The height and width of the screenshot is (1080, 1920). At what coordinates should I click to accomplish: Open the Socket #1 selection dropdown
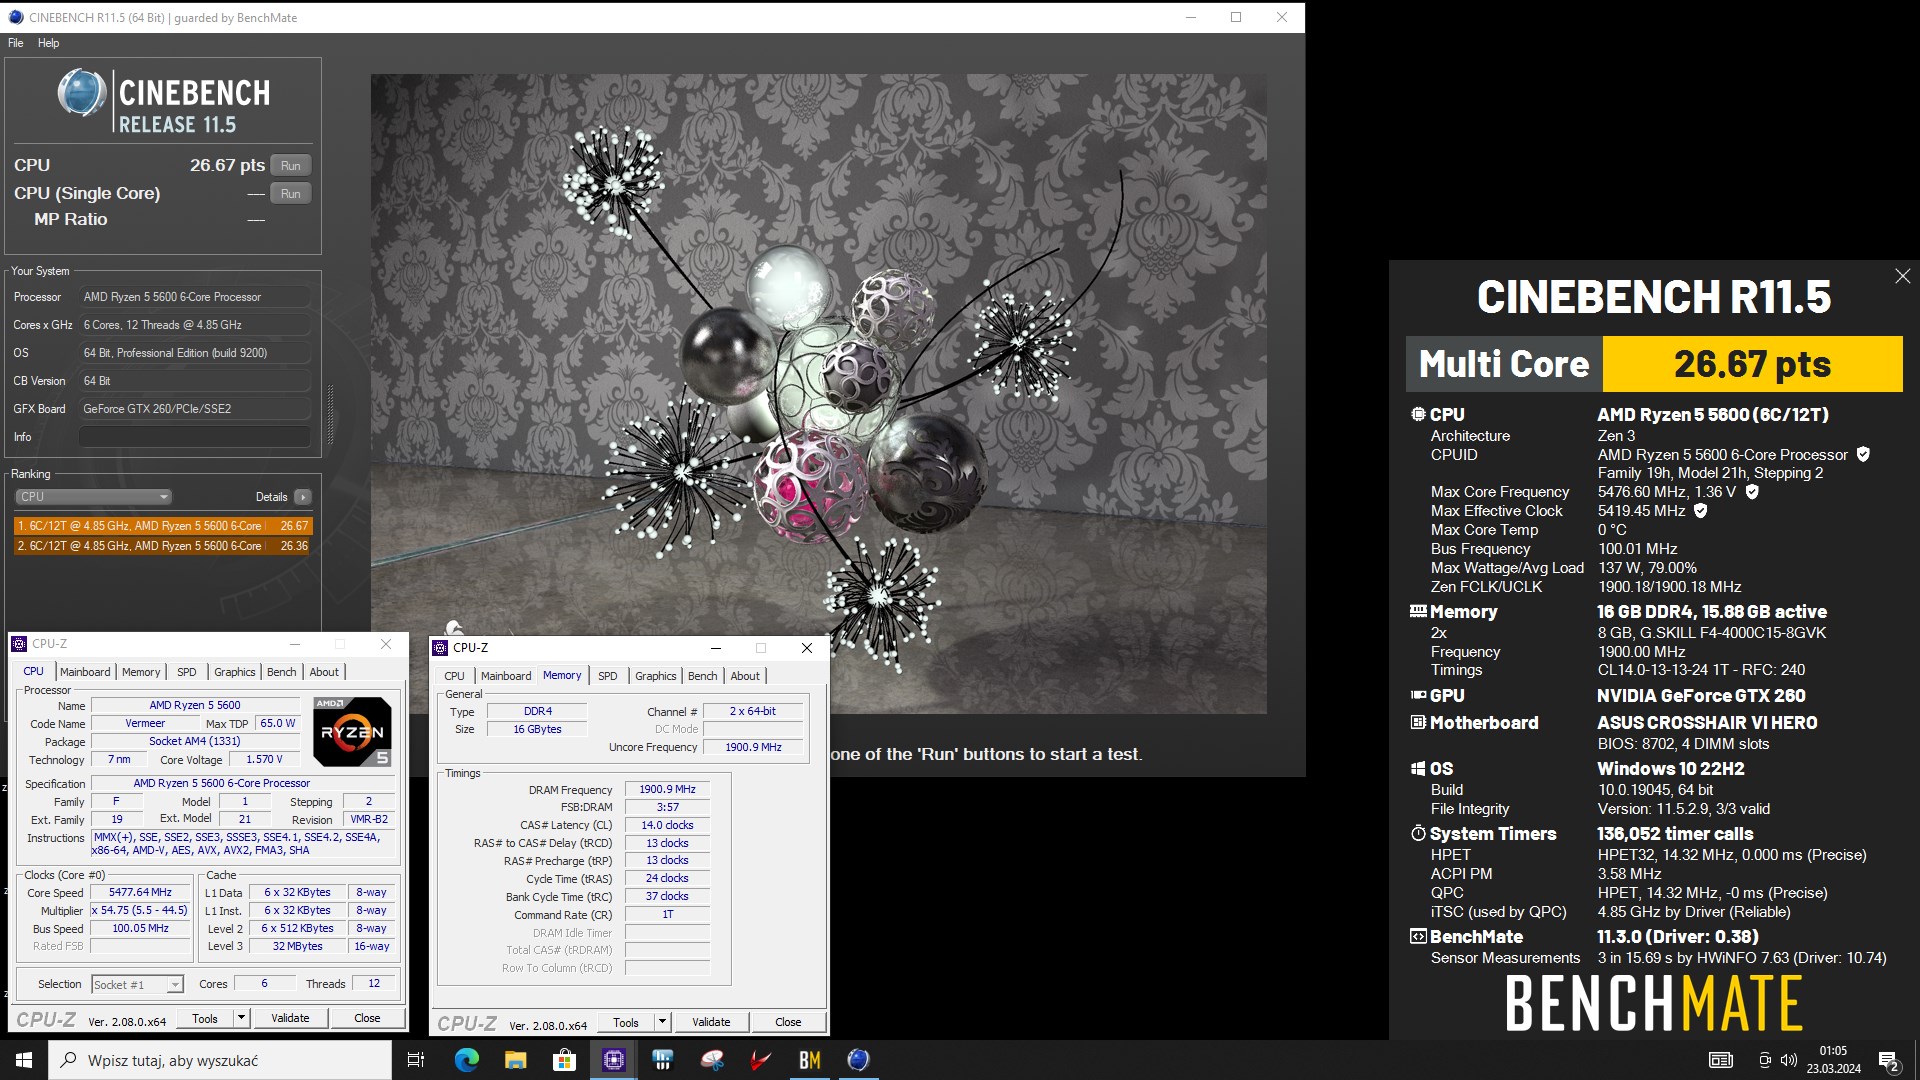(138, 984)
